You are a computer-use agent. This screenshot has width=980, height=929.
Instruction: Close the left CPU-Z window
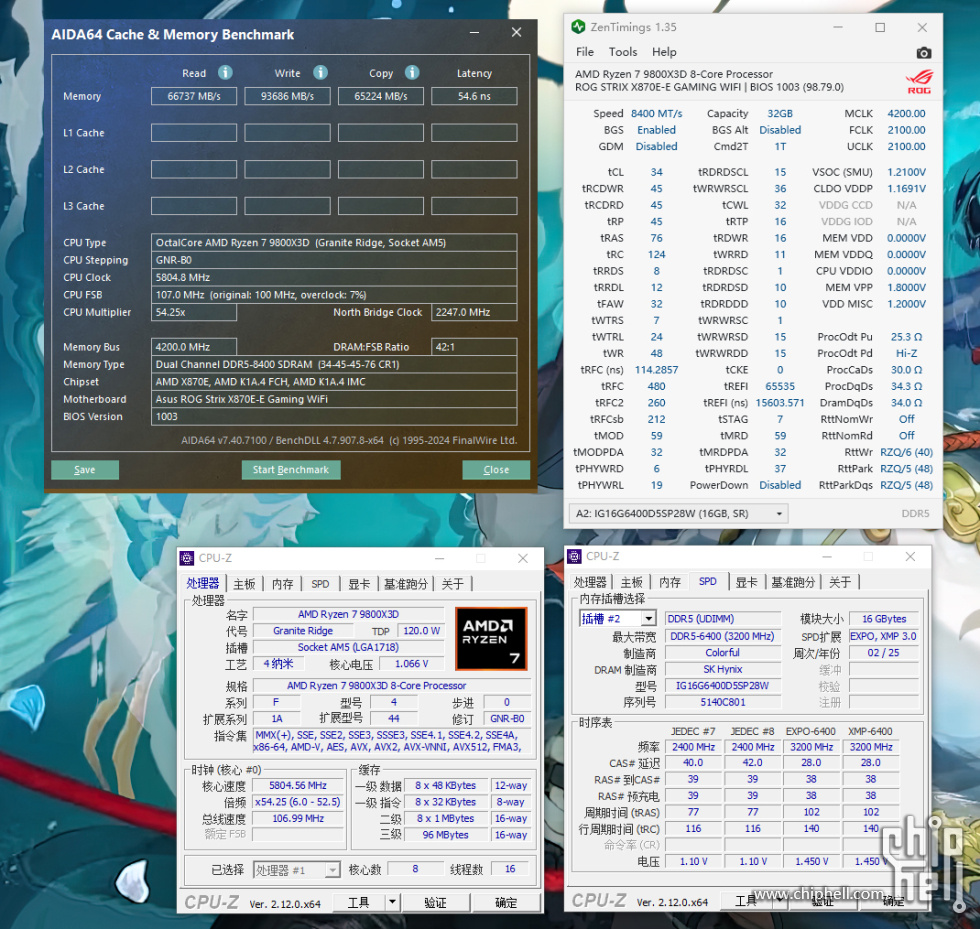pos(523,558)
